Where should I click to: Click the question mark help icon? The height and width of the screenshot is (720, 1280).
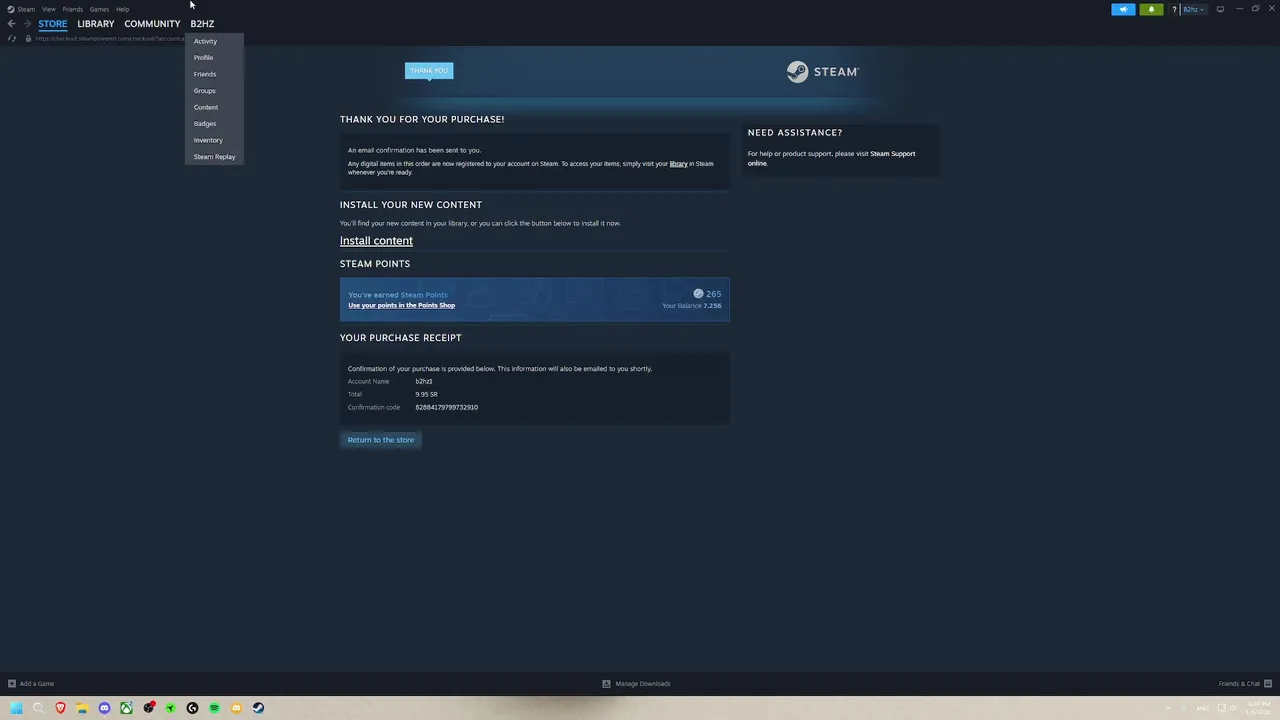coord(1174,9)
